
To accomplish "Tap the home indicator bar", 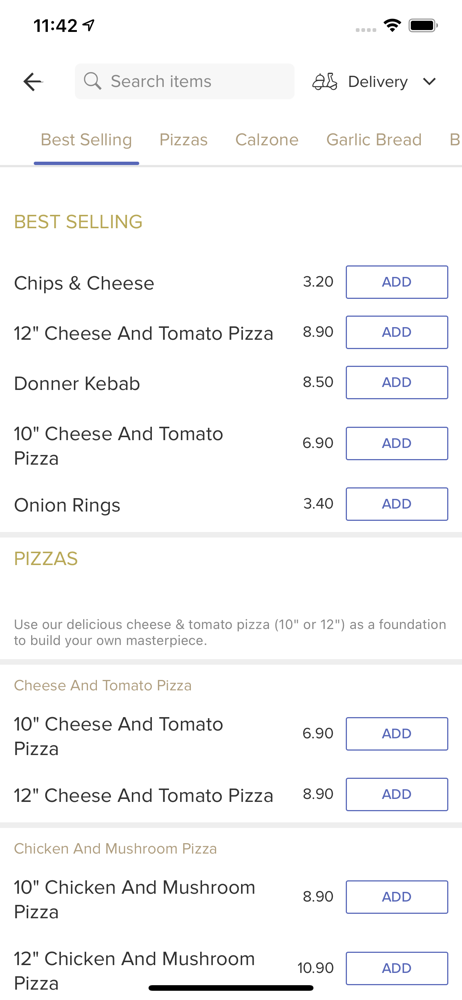I will 231,988.
